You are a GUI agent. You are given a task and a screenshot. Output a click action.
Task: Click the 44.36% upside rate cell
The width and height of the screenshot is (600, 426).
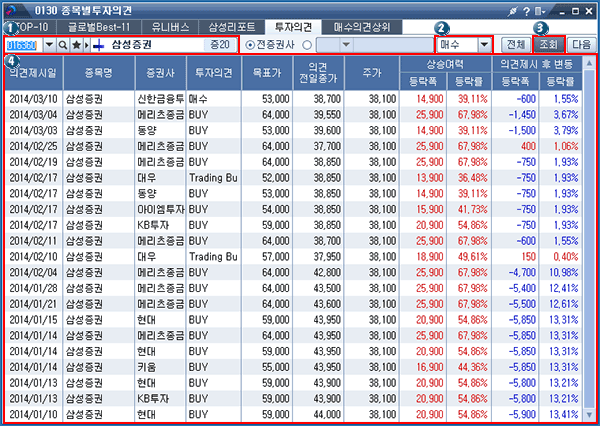click(469, 367)
